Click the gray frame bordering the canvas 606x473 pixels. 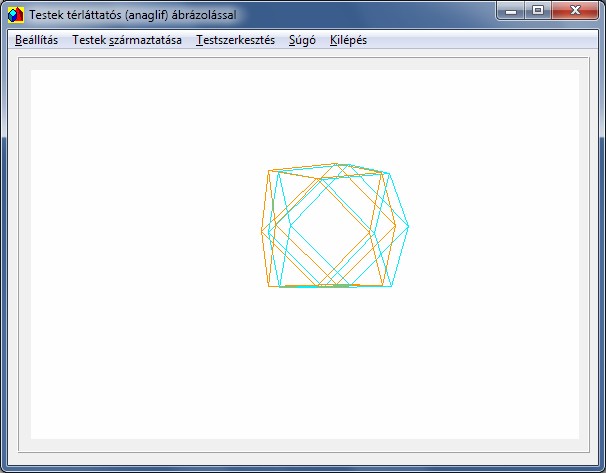pyautogui.click(x=24, y=250)
